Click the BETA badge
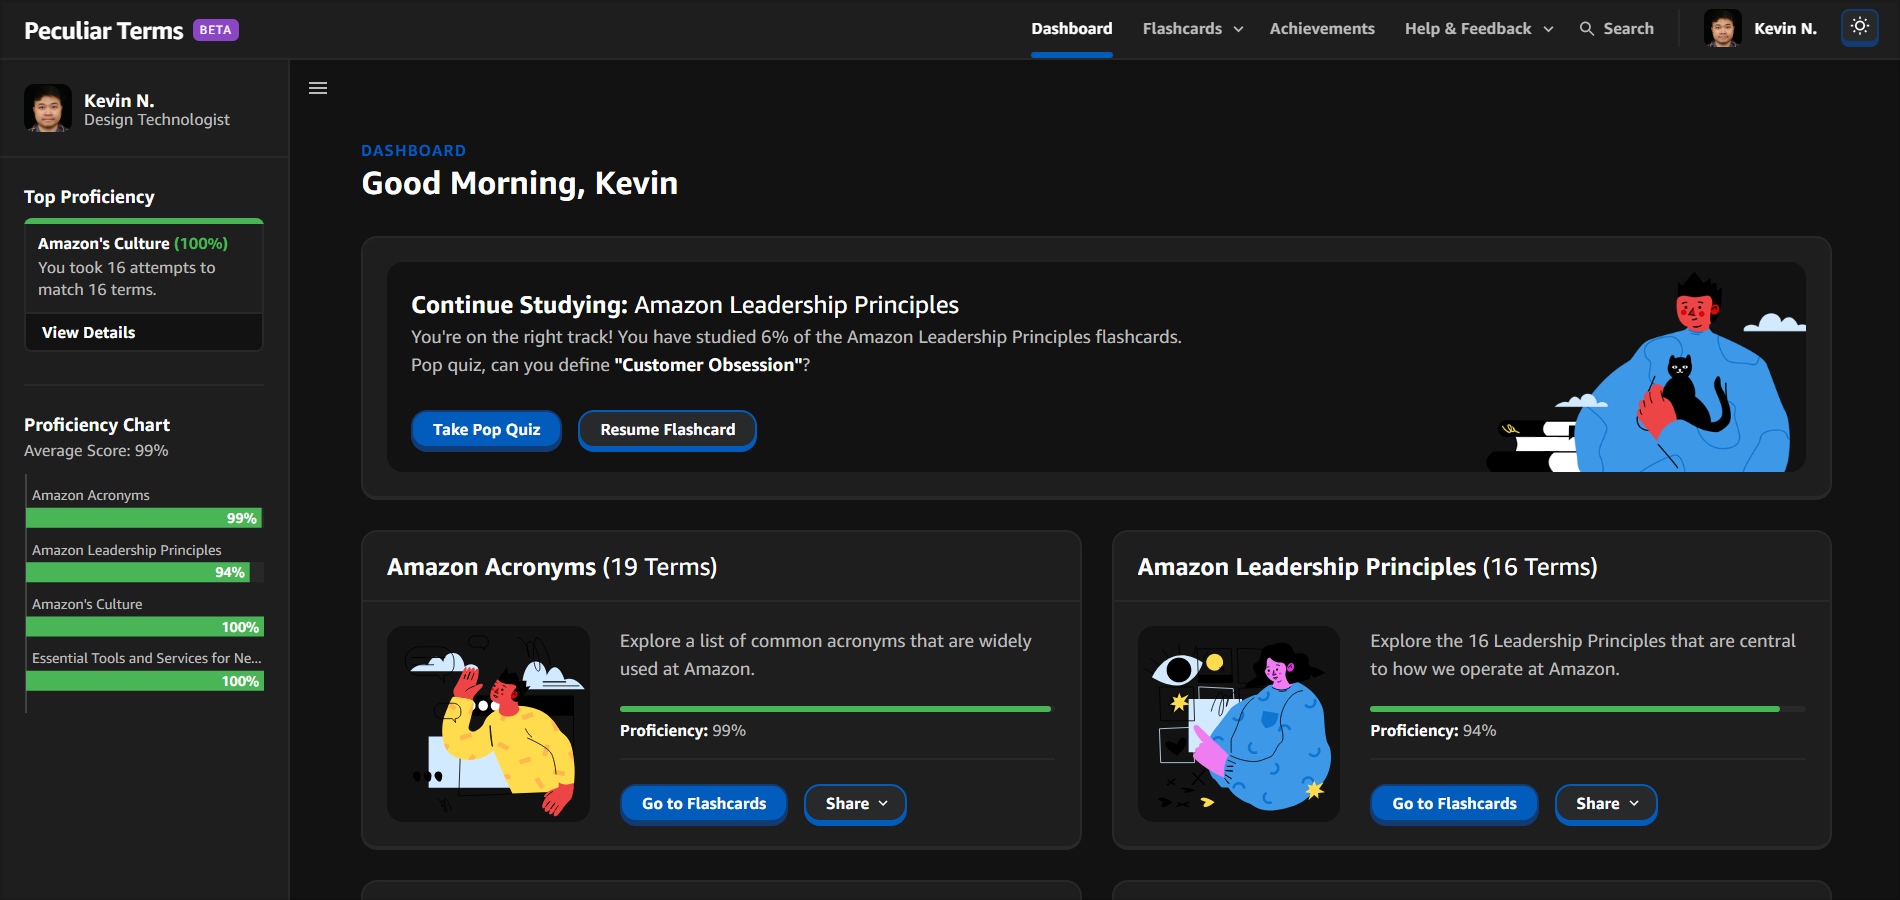The image size is (1900, 900). coord(216,30)
